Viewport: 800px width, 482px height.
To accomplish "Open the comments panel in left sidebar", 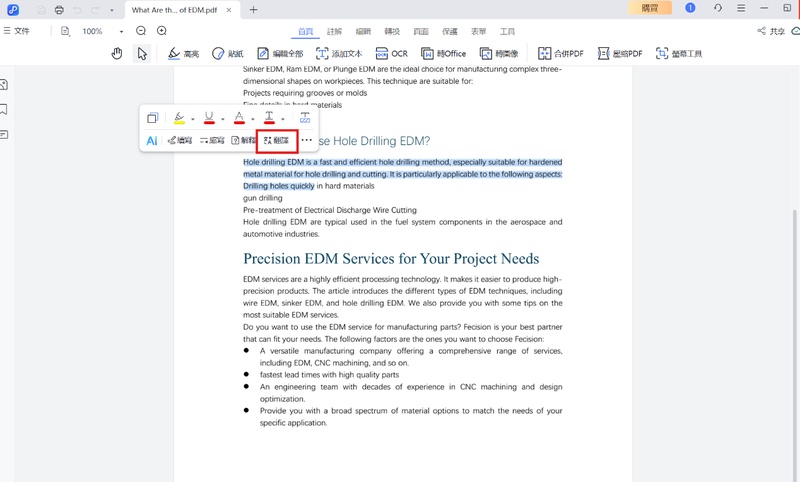I will [5, 134].
